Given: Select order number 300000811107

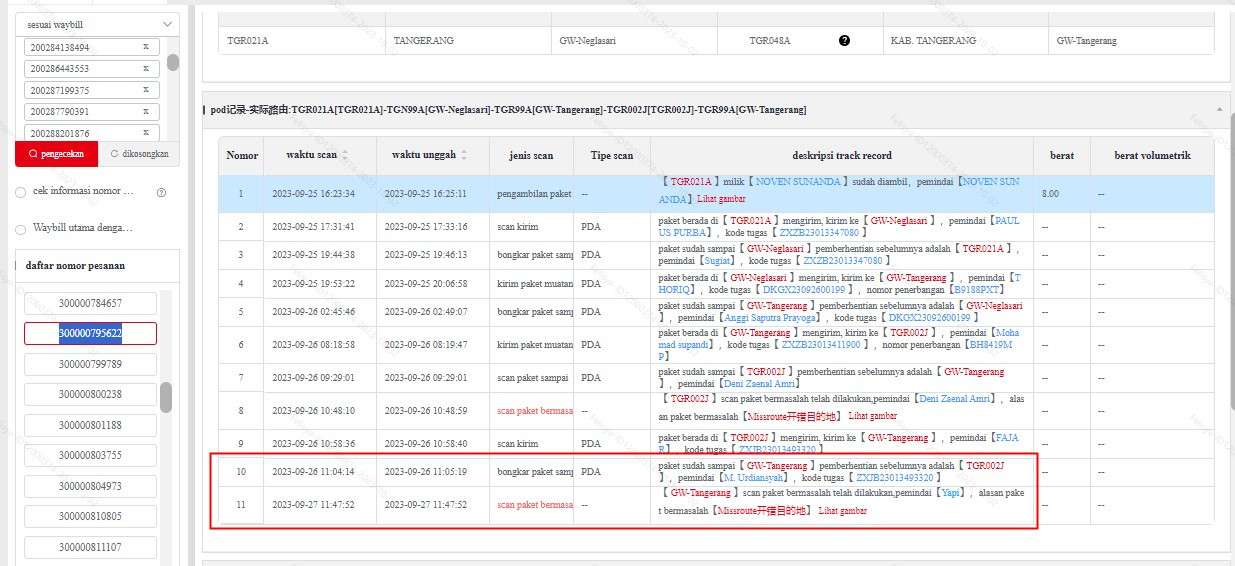Looking at the screenshot, I should [90, 547].
